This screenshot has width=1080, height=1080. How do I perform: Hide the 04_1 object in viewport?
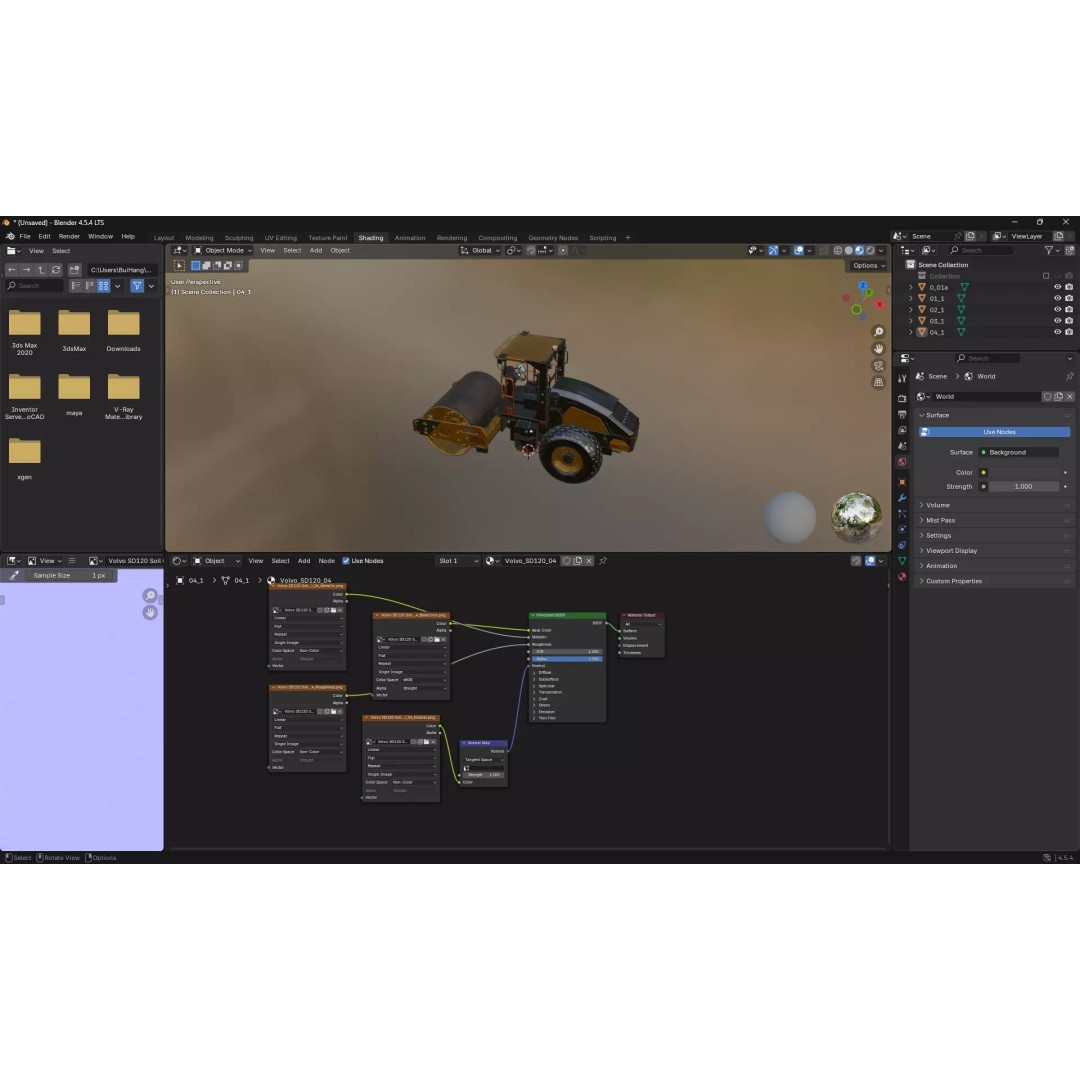pos(1057,332)
